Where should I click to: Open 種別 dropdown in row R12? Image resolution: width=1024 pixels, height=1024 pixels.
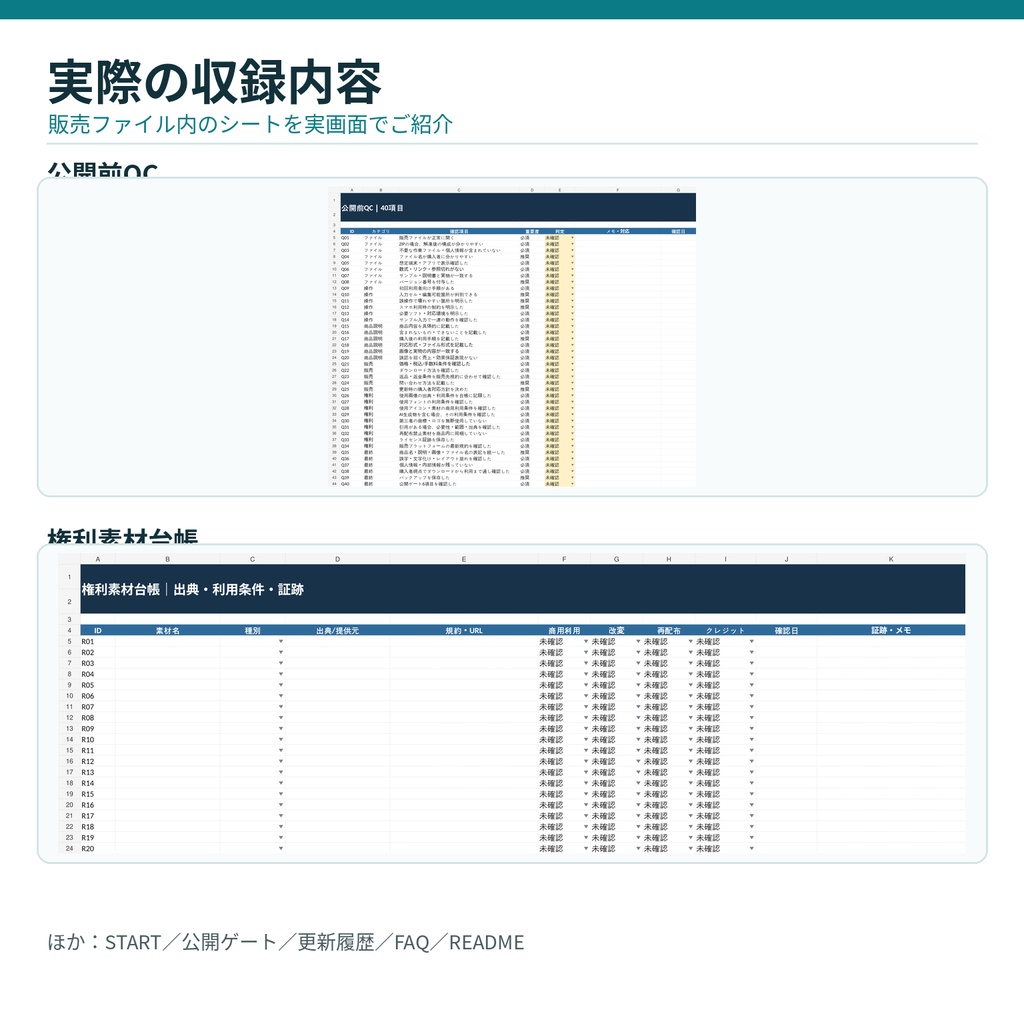point(281,761)
